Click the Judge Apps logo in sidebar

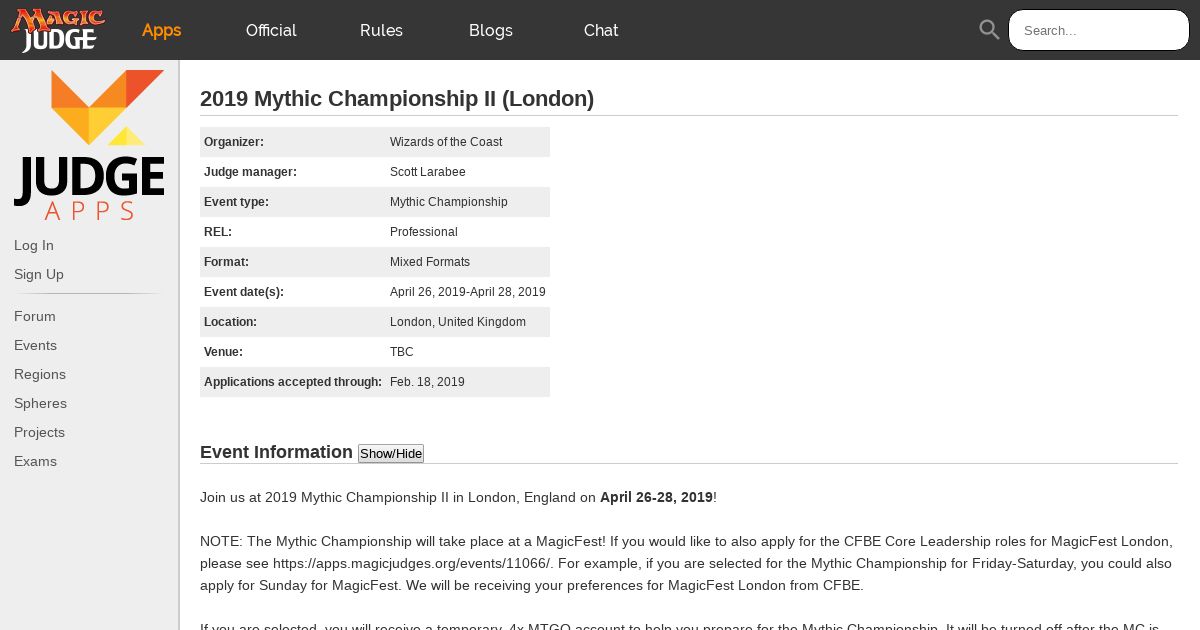[x=89, y=145]
